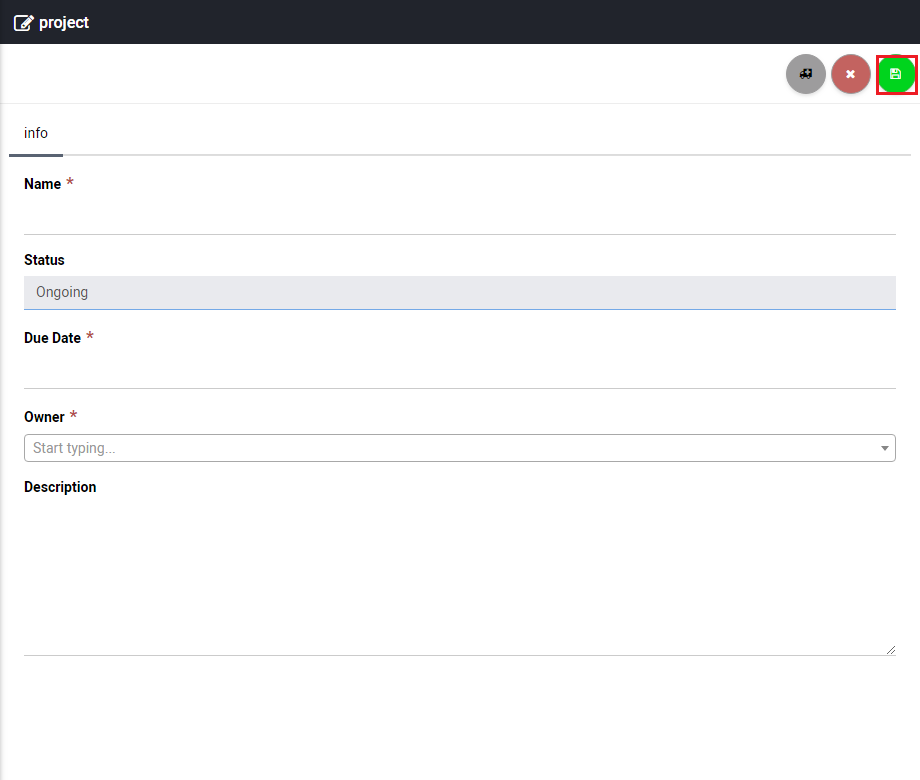Click the green save floppy disk button

click(x=896, y=74)
